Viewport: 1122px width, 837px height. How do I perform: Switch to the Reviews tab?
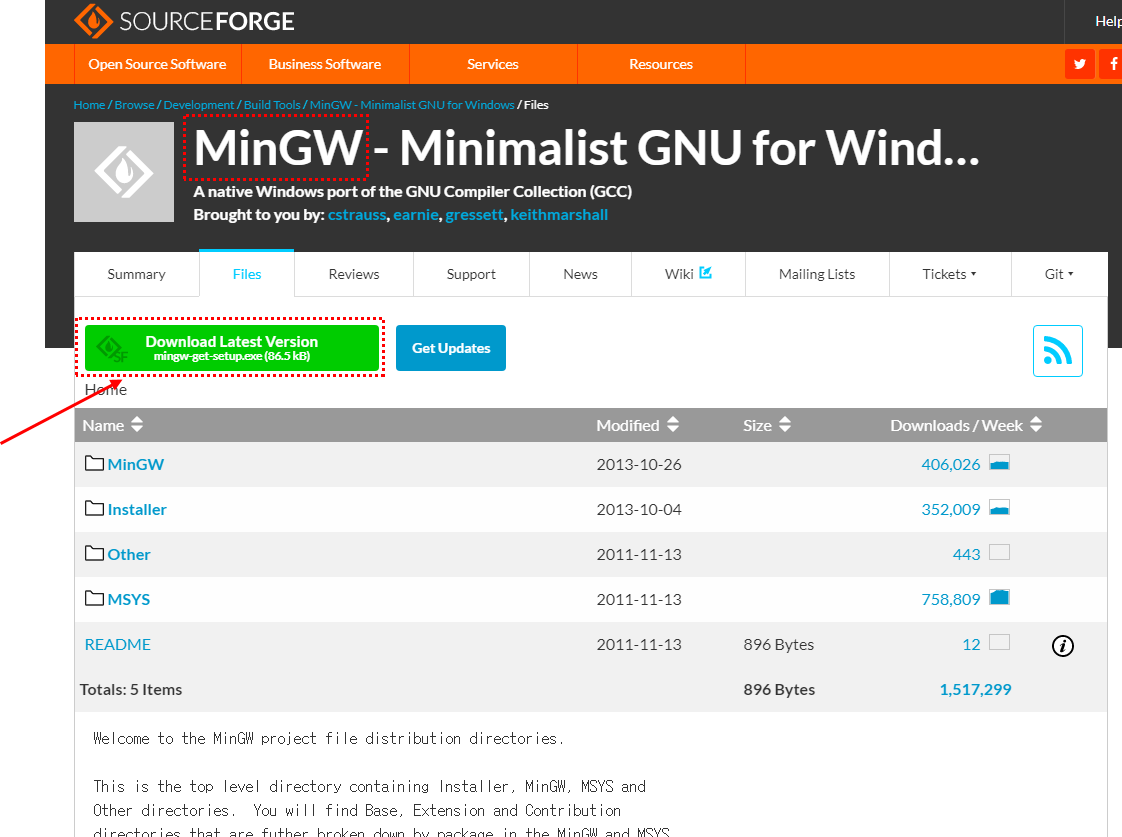(354, 274)
